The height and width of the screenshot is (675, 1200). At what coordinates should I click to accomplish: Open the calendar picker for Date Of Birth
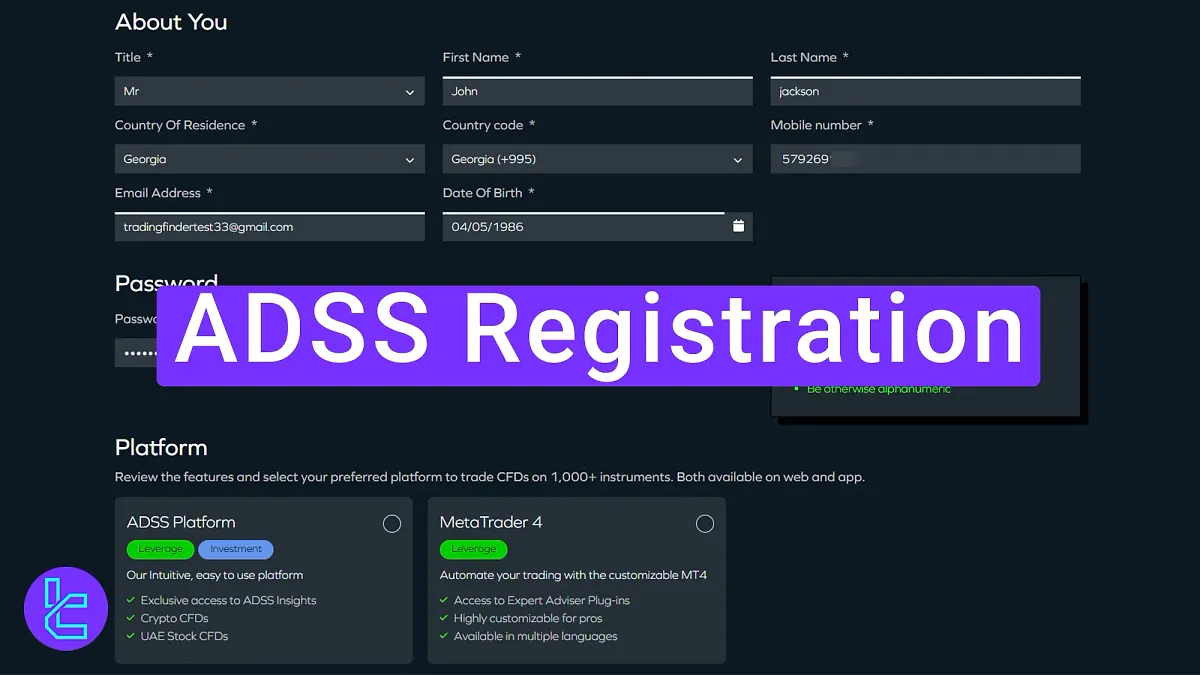point(739,226)
